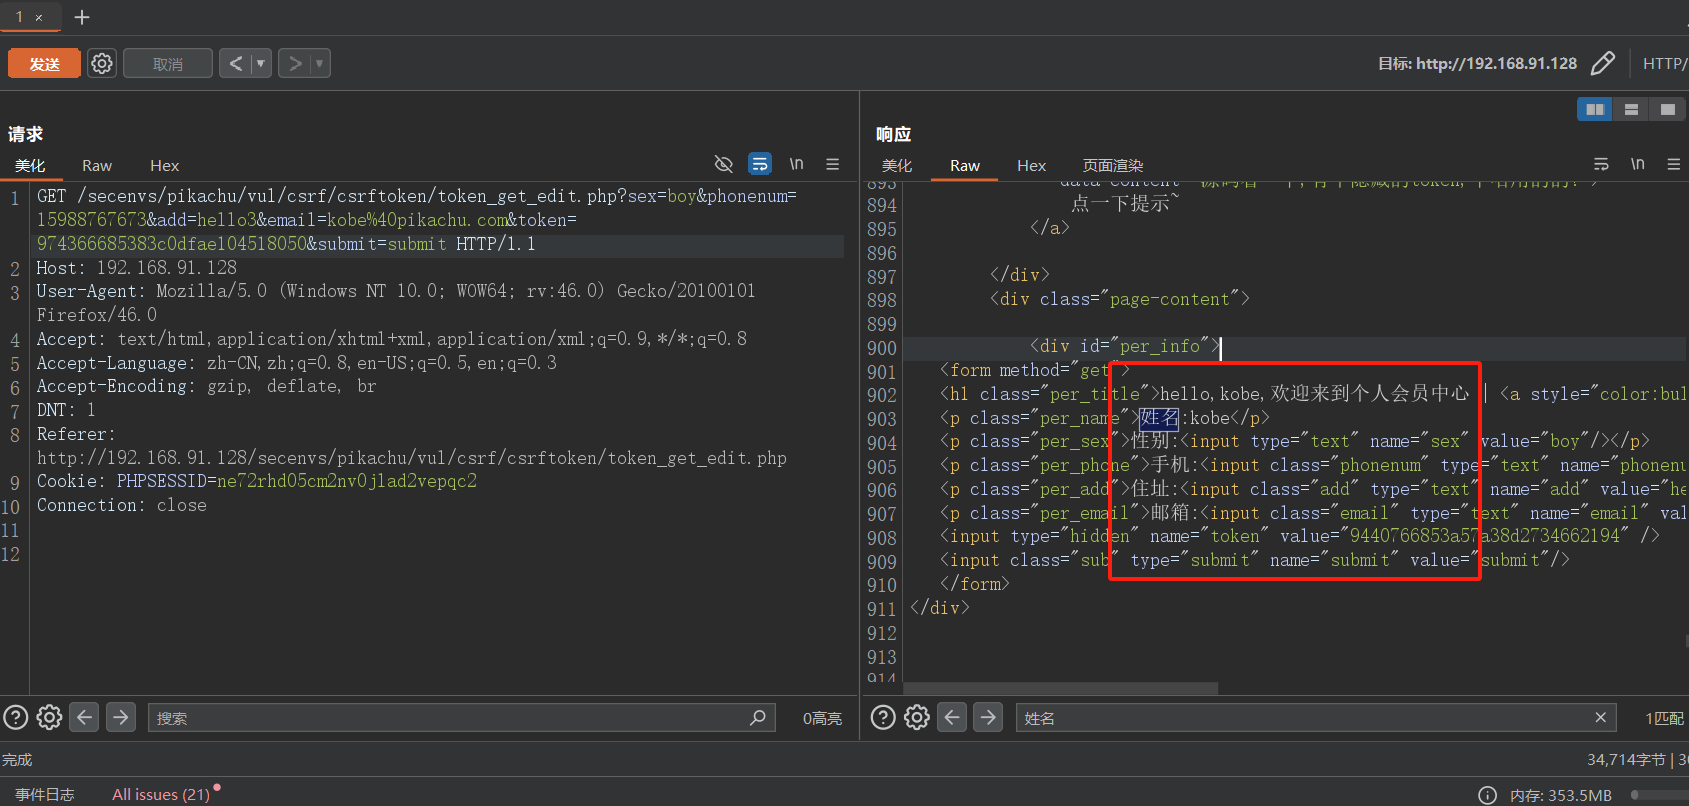Open response 页面渲染 render tab
Image resolution: width=1689 pixels, height=806 pixels.
(x=1113, y=166)
